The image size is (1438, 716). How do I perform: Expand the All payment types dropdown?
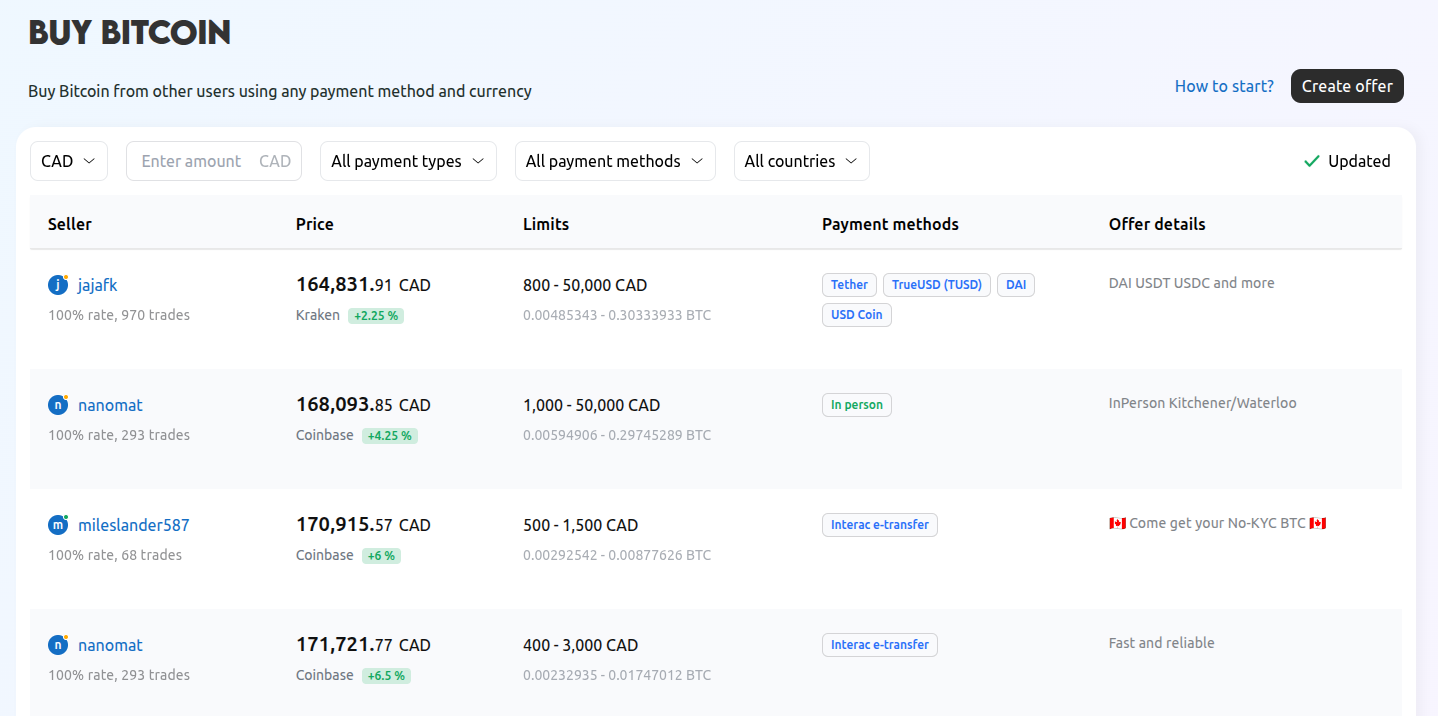click(407, 160)
